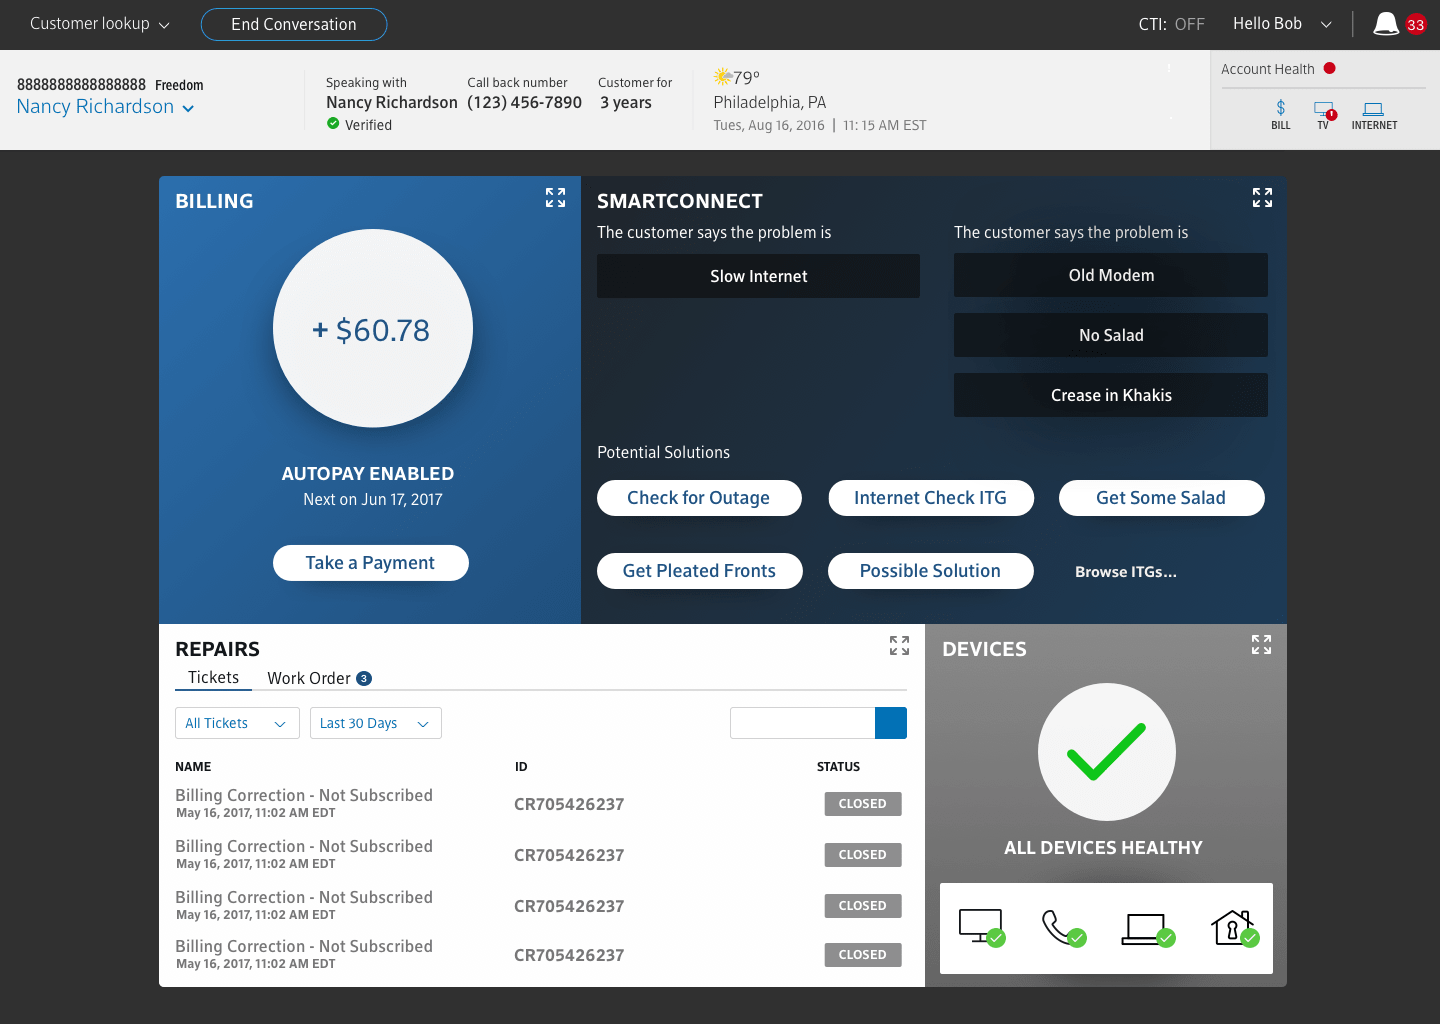Expand the Repairs panel
This screenshot has width=1440, height=1024.
tap(899, 646)
